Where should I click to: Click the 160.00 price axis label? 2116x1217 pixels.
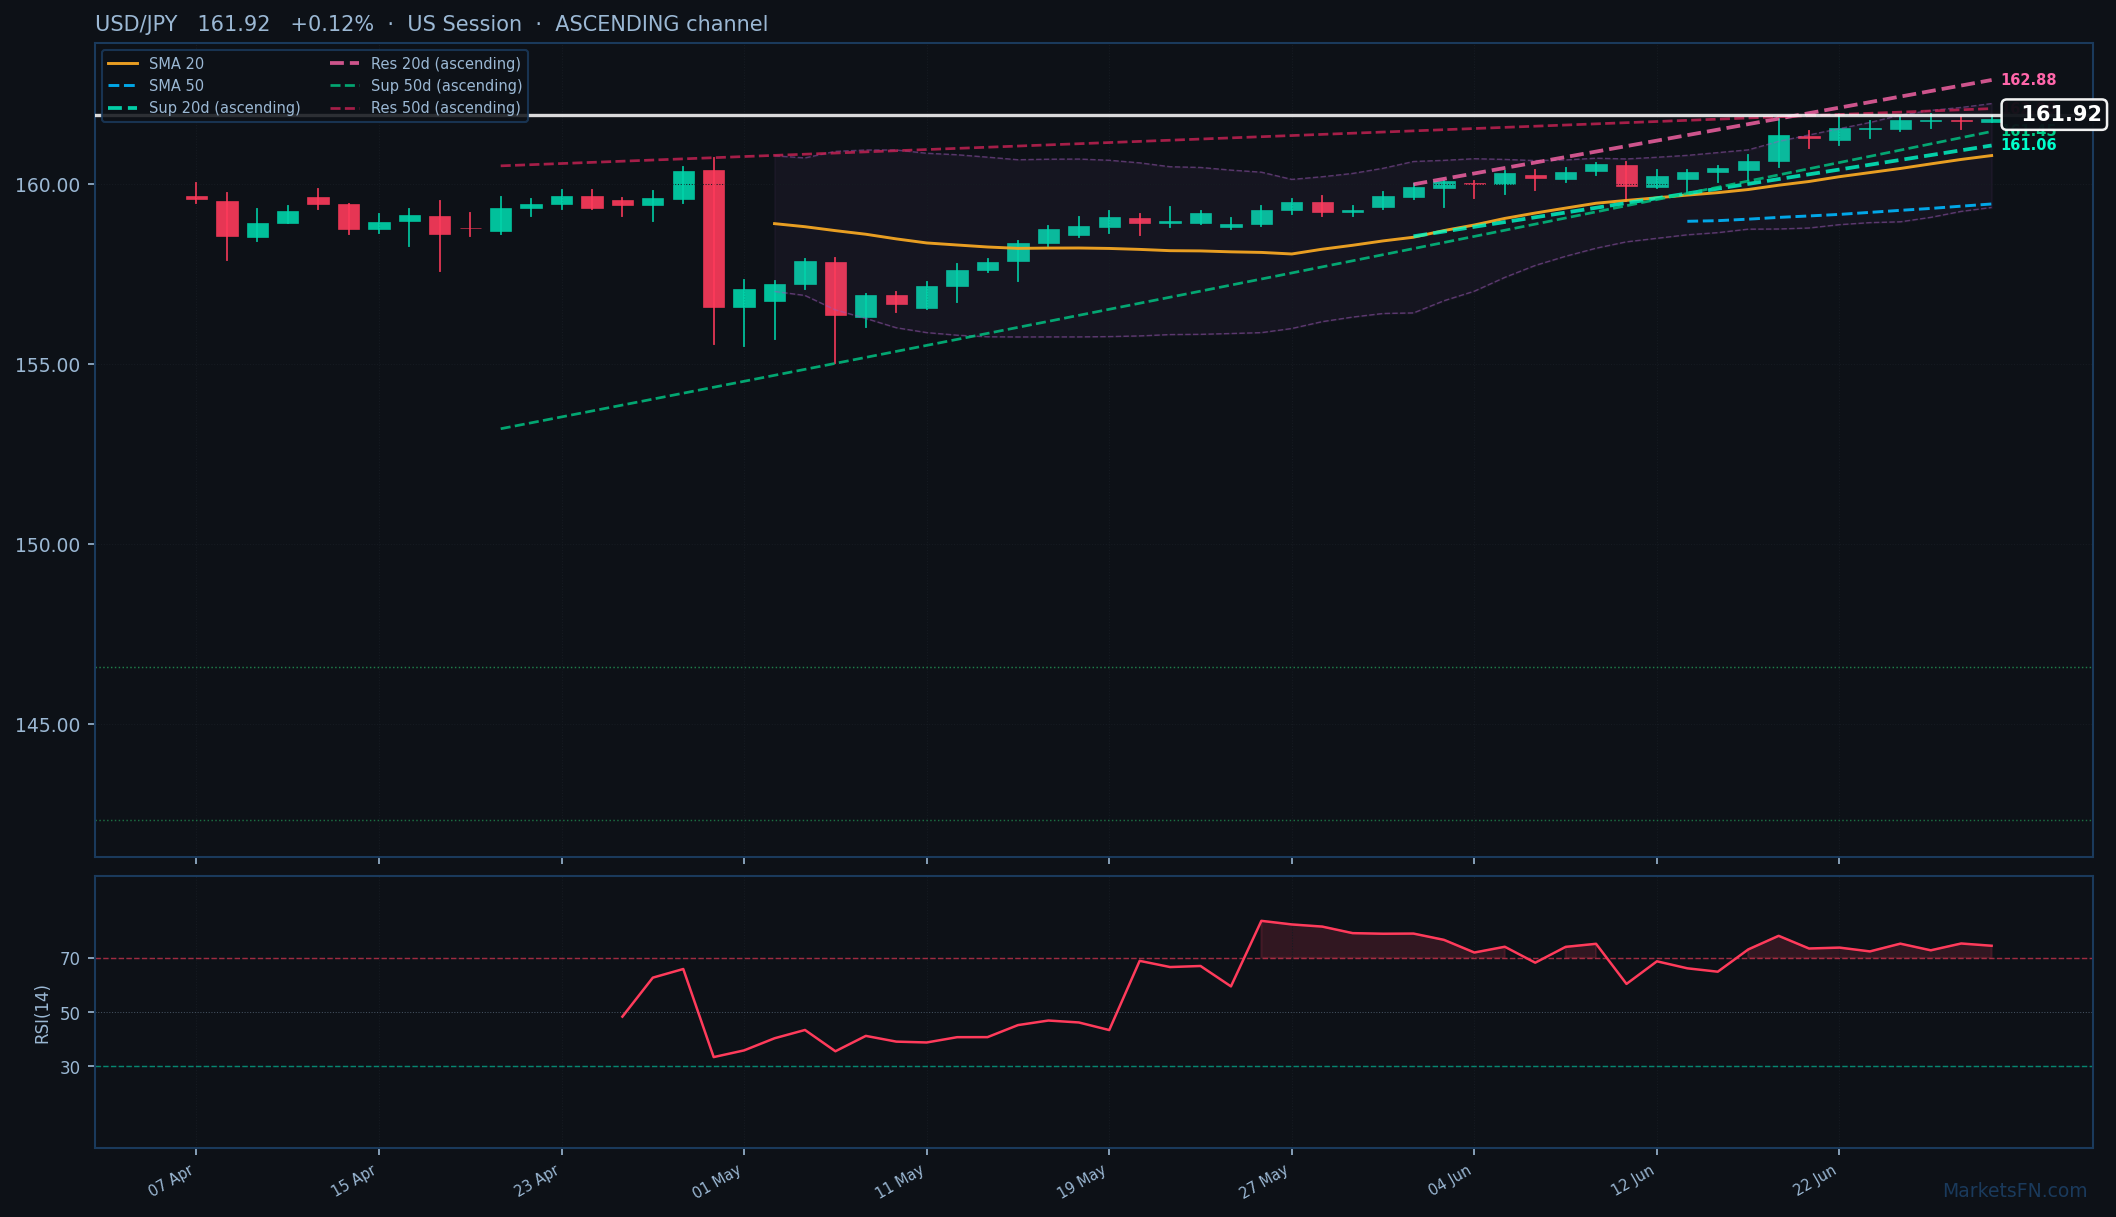(47, 185)
